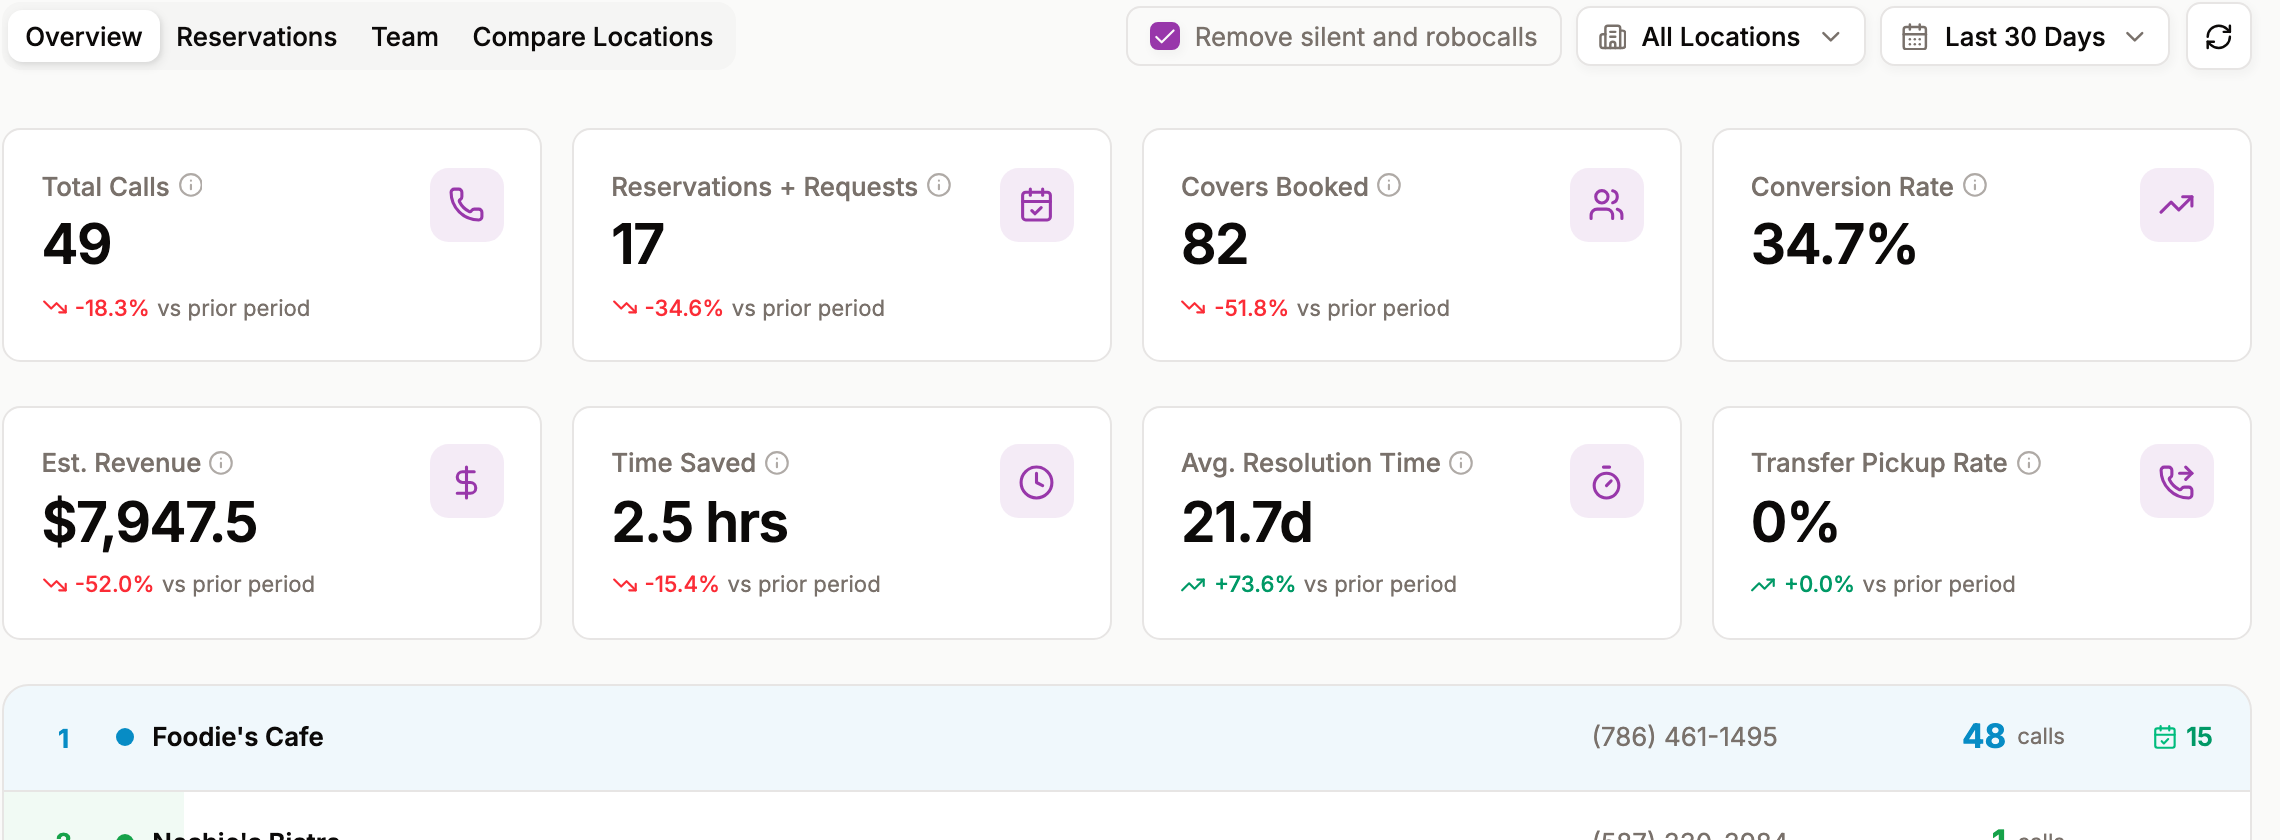Click the blue status dot for Foodie's Cafe
The height and width of the screenshot is (840, 2280).
[x=125, y=737]
